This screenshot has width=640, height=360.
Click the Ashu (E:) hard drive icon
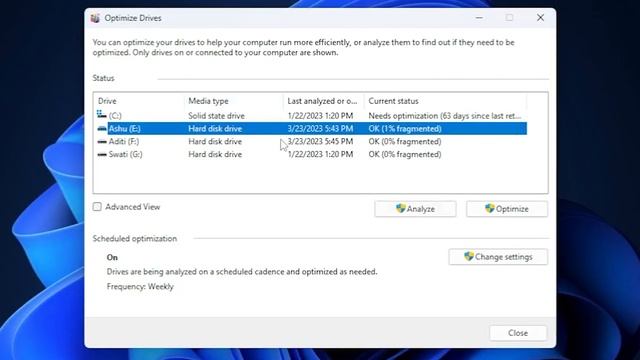(102, 129)
